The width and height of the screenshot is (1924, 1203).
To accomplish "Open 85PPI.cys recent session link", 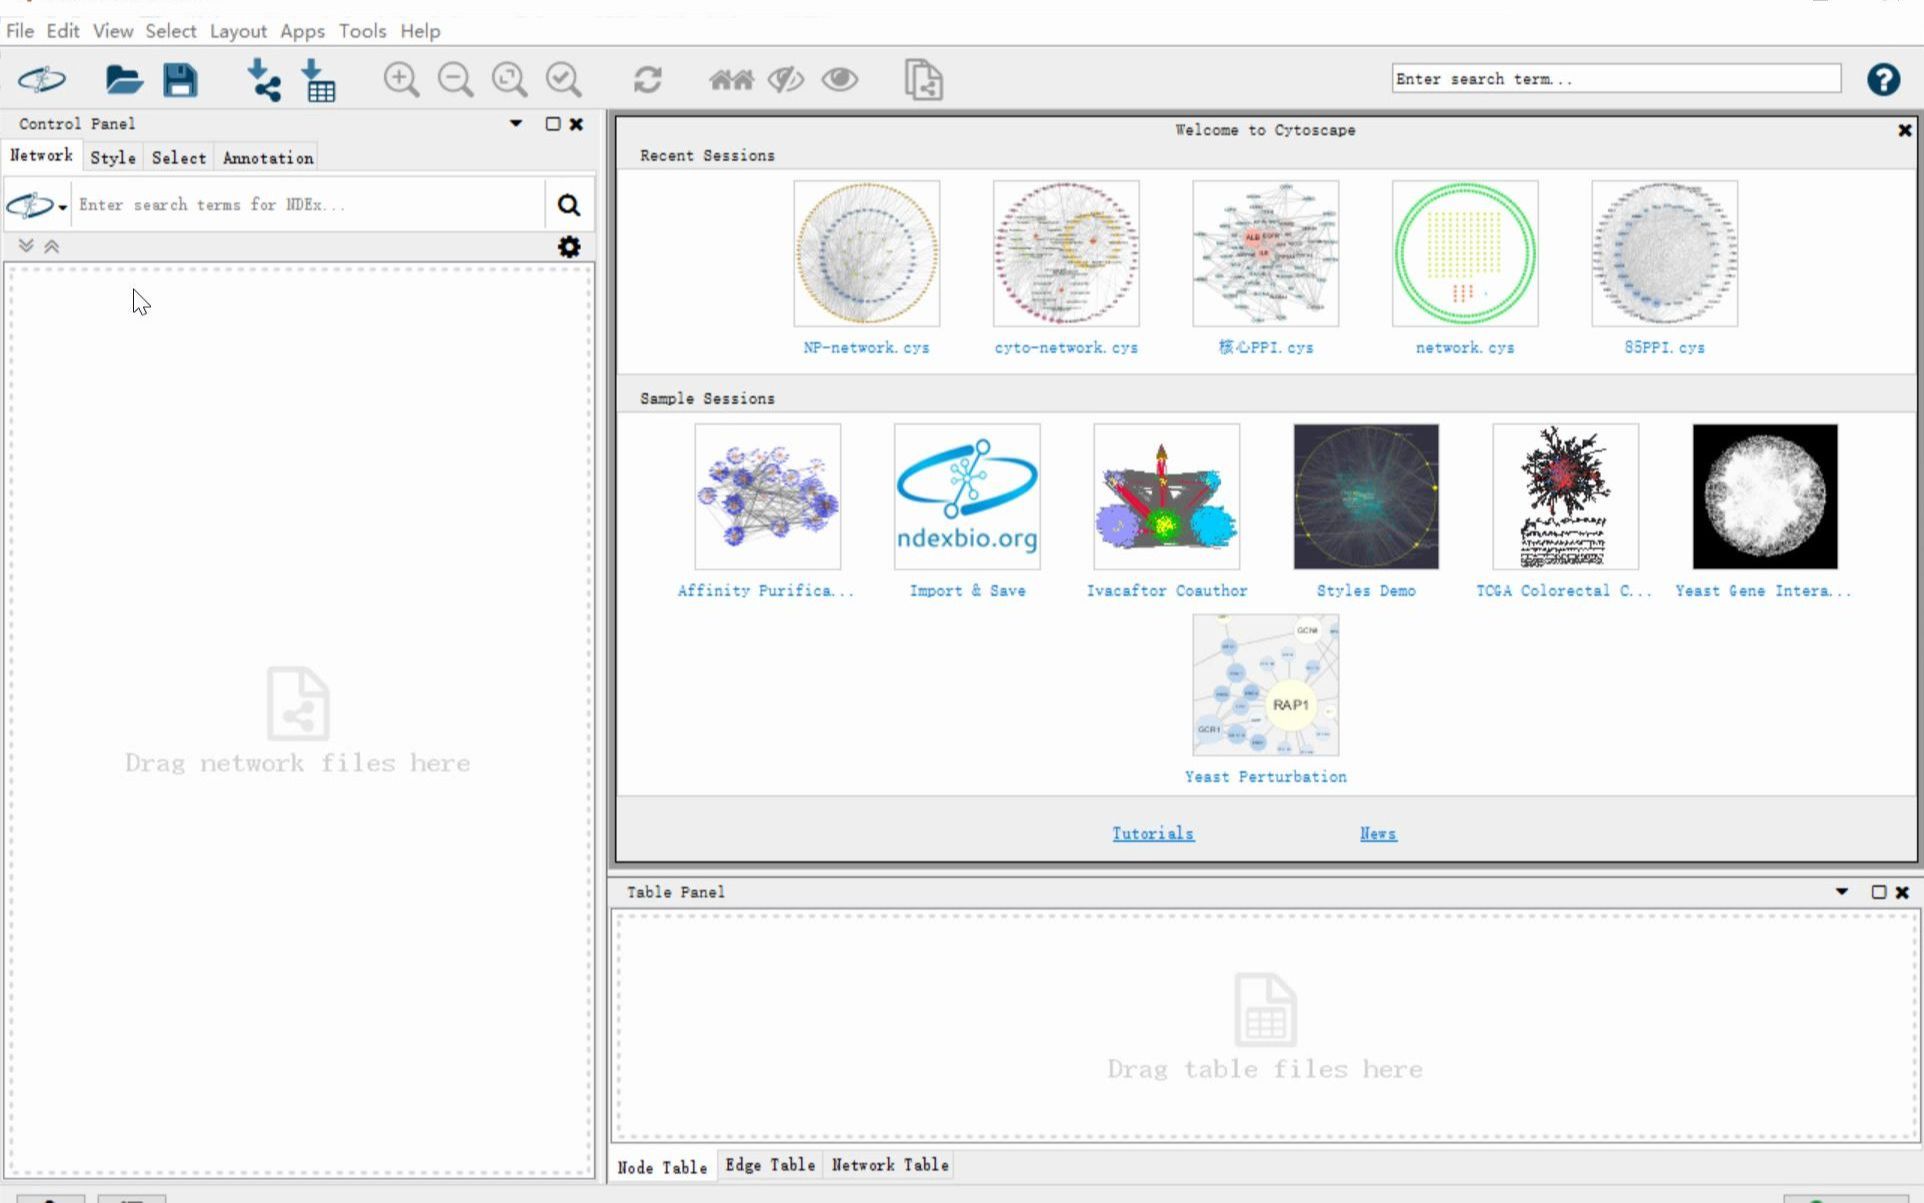I will click(1664, 348).
